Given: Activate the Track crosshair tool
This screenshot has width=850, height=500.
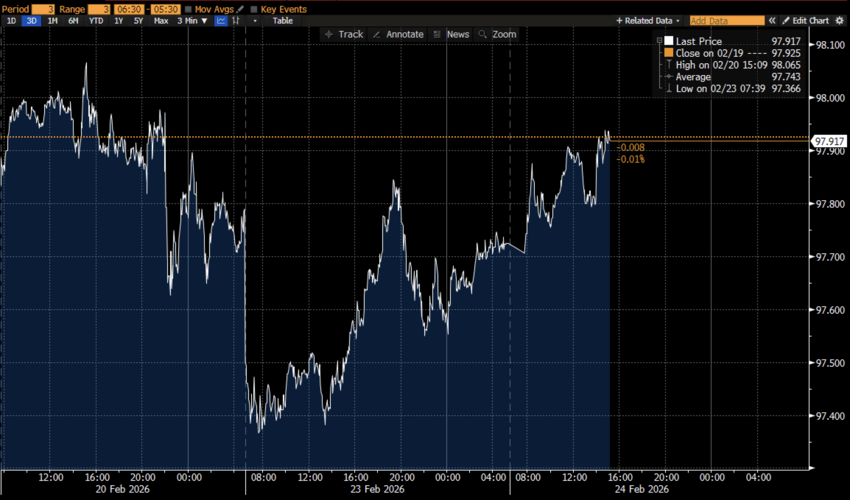Looking at the screenshot, I should (343, 34).
